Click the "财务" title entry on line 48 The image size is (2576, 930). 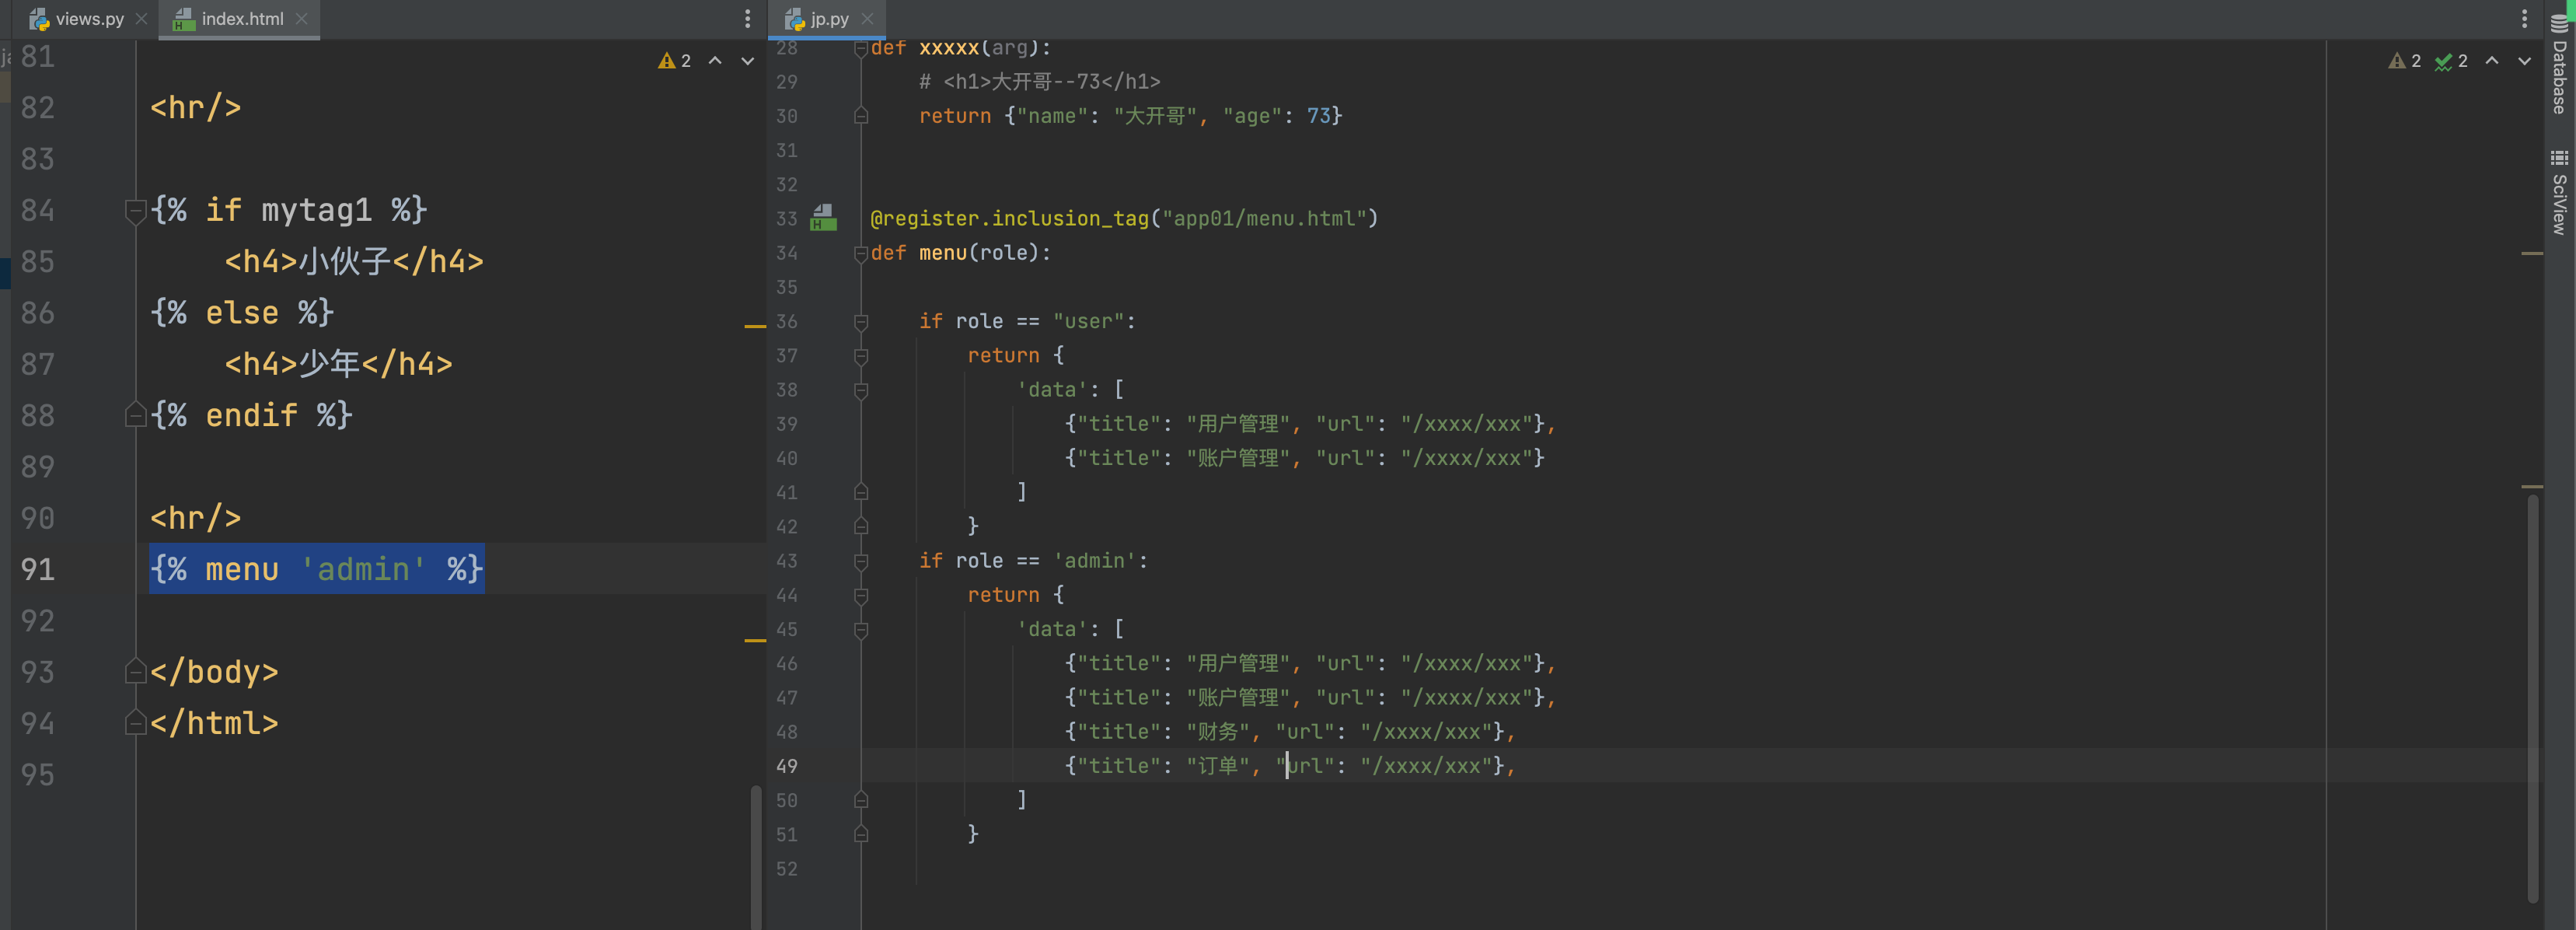(1217, 732)
